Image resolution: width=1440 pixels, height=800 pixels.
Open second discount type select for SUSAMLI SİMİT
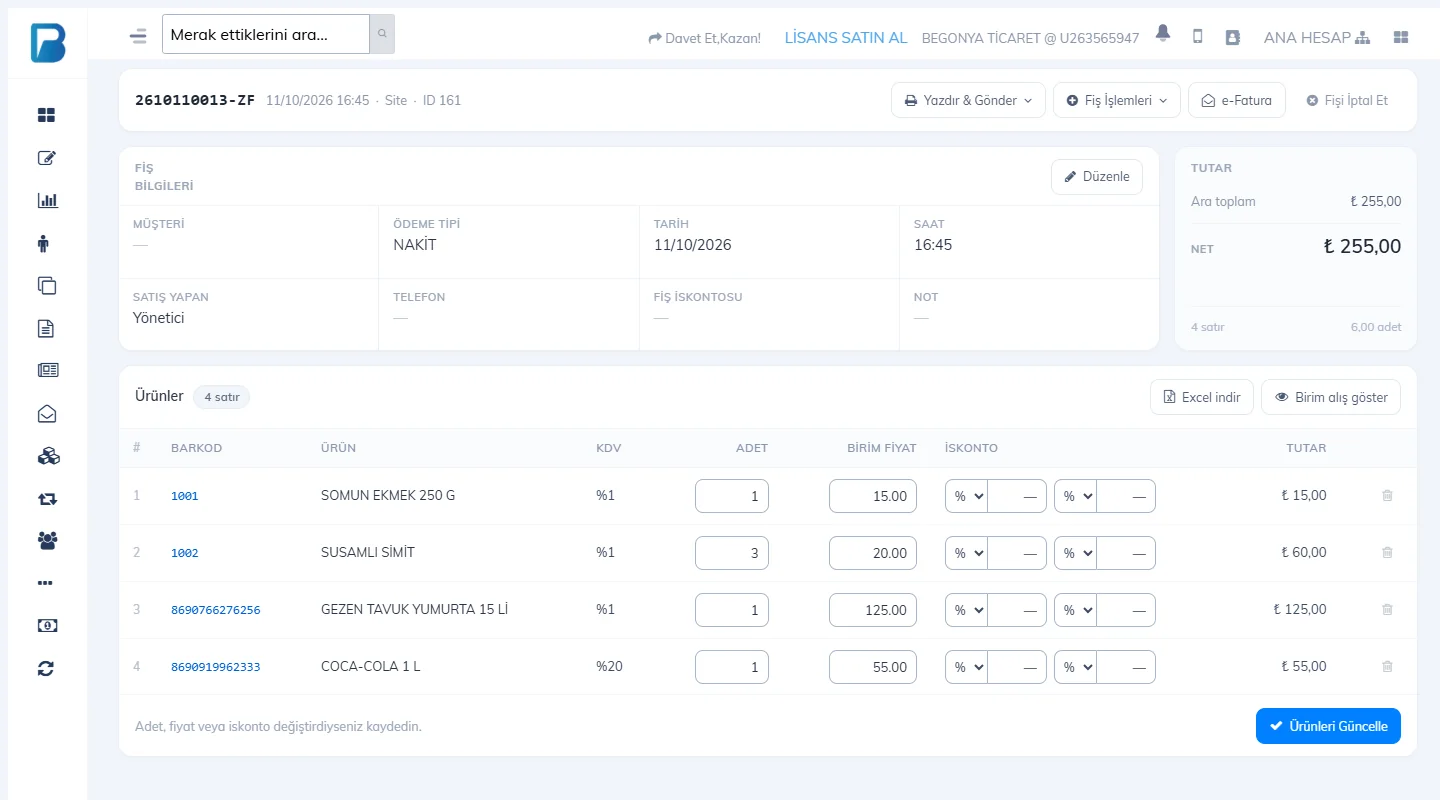click(x=1076, y=553)
